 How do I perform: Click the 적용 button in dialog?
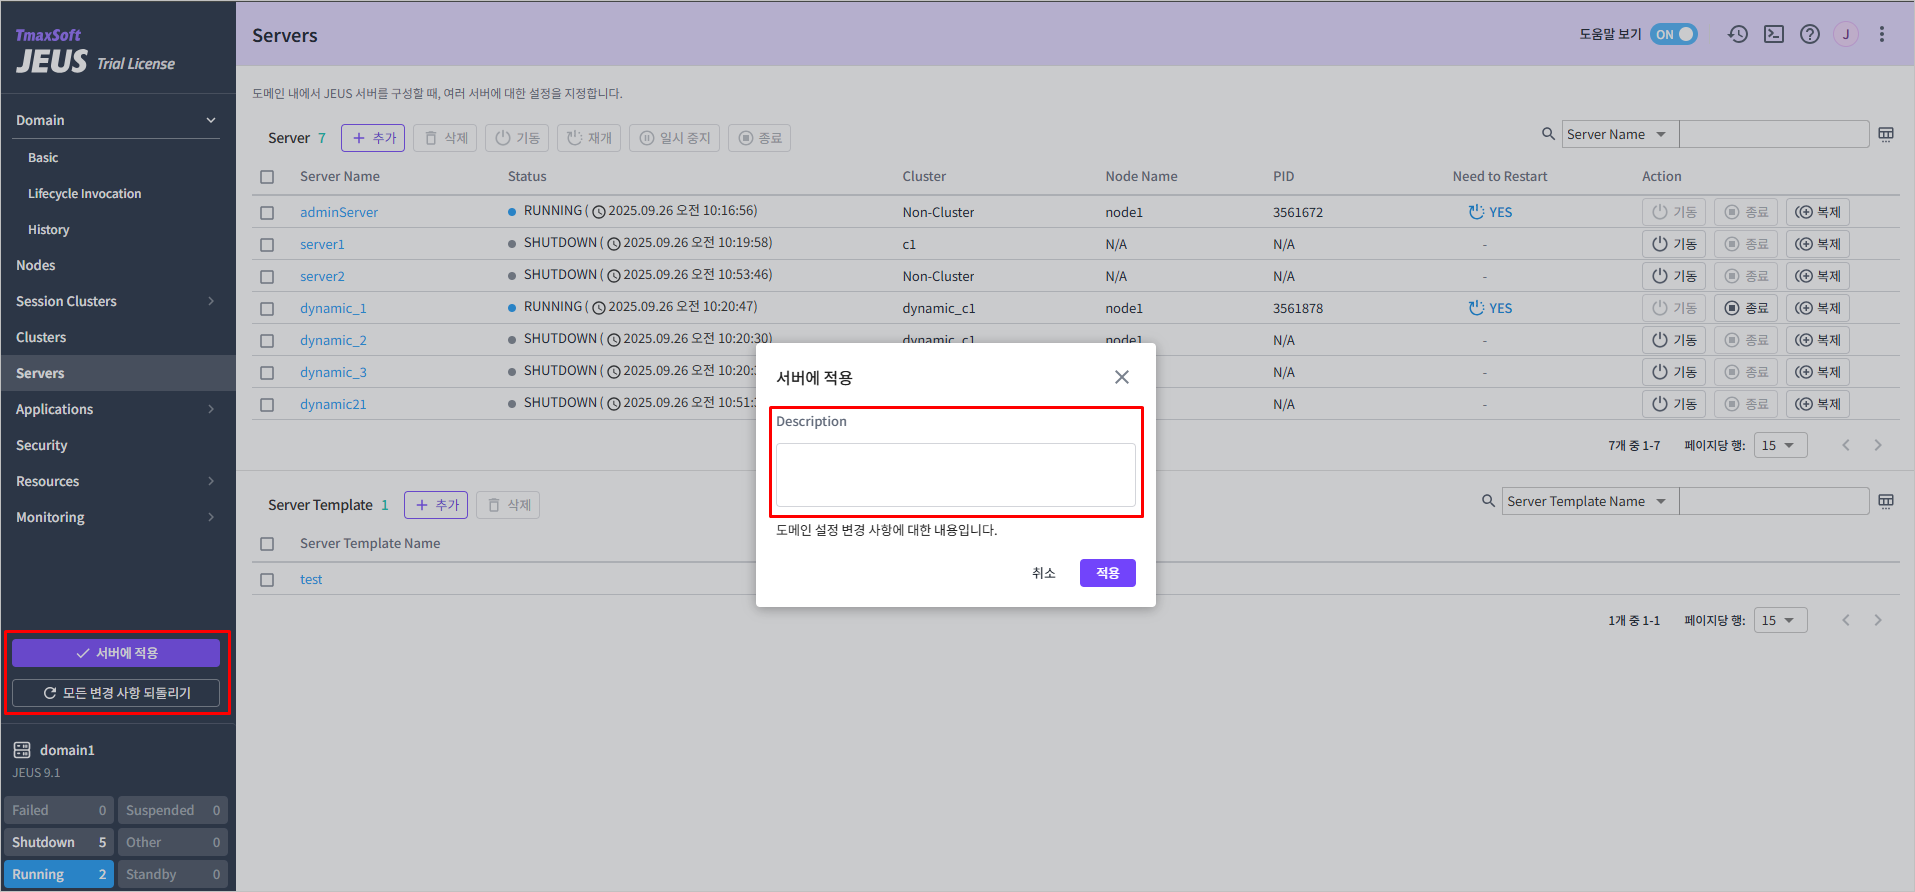1107,573
